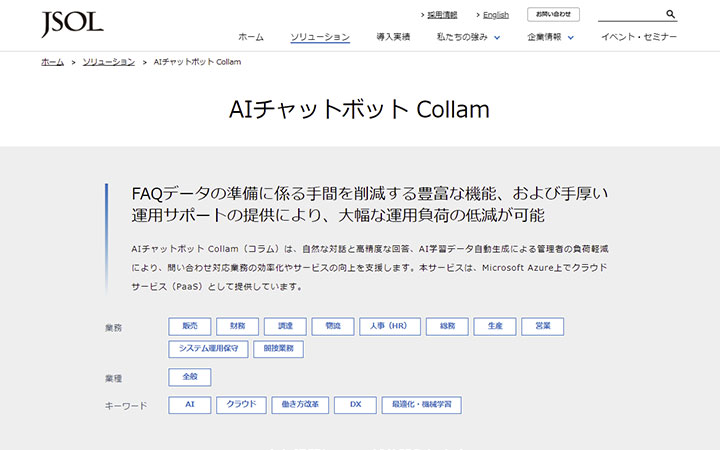Click the JSOL logo
720x450 pixels.
point(72,24)
